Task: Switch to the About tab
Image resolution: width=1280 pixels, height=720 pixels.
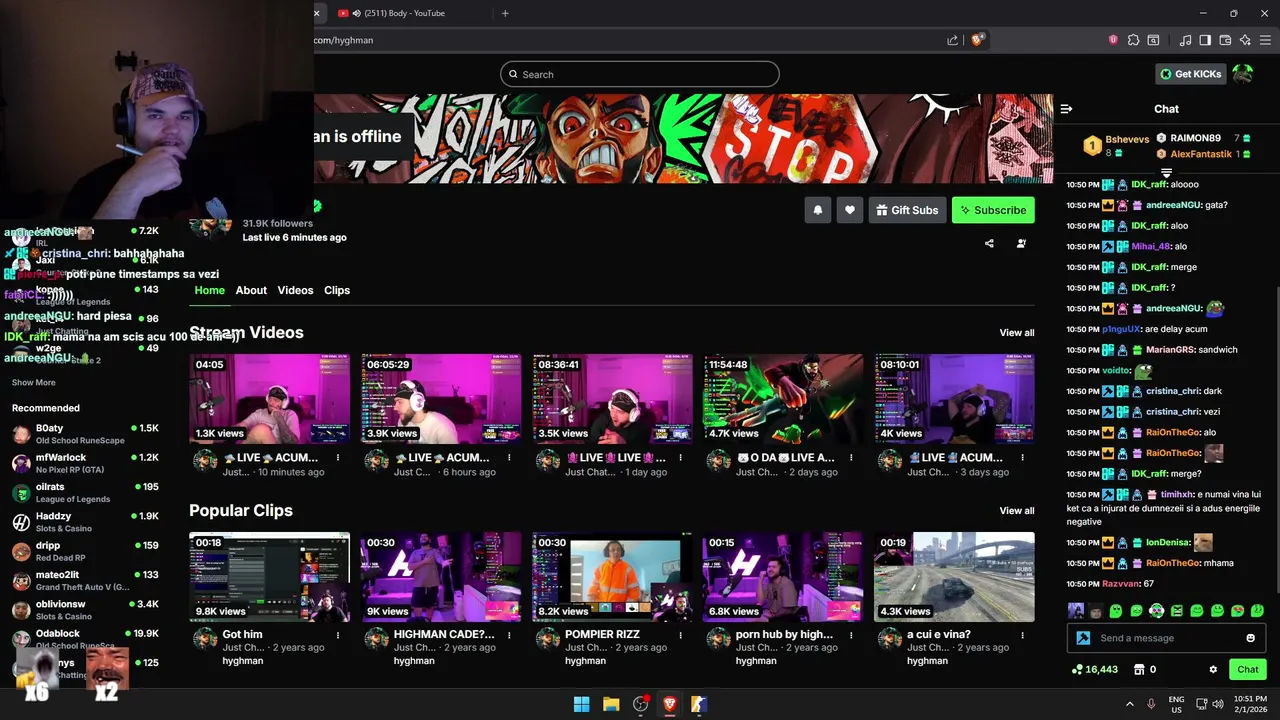Action: coord(251,290)
